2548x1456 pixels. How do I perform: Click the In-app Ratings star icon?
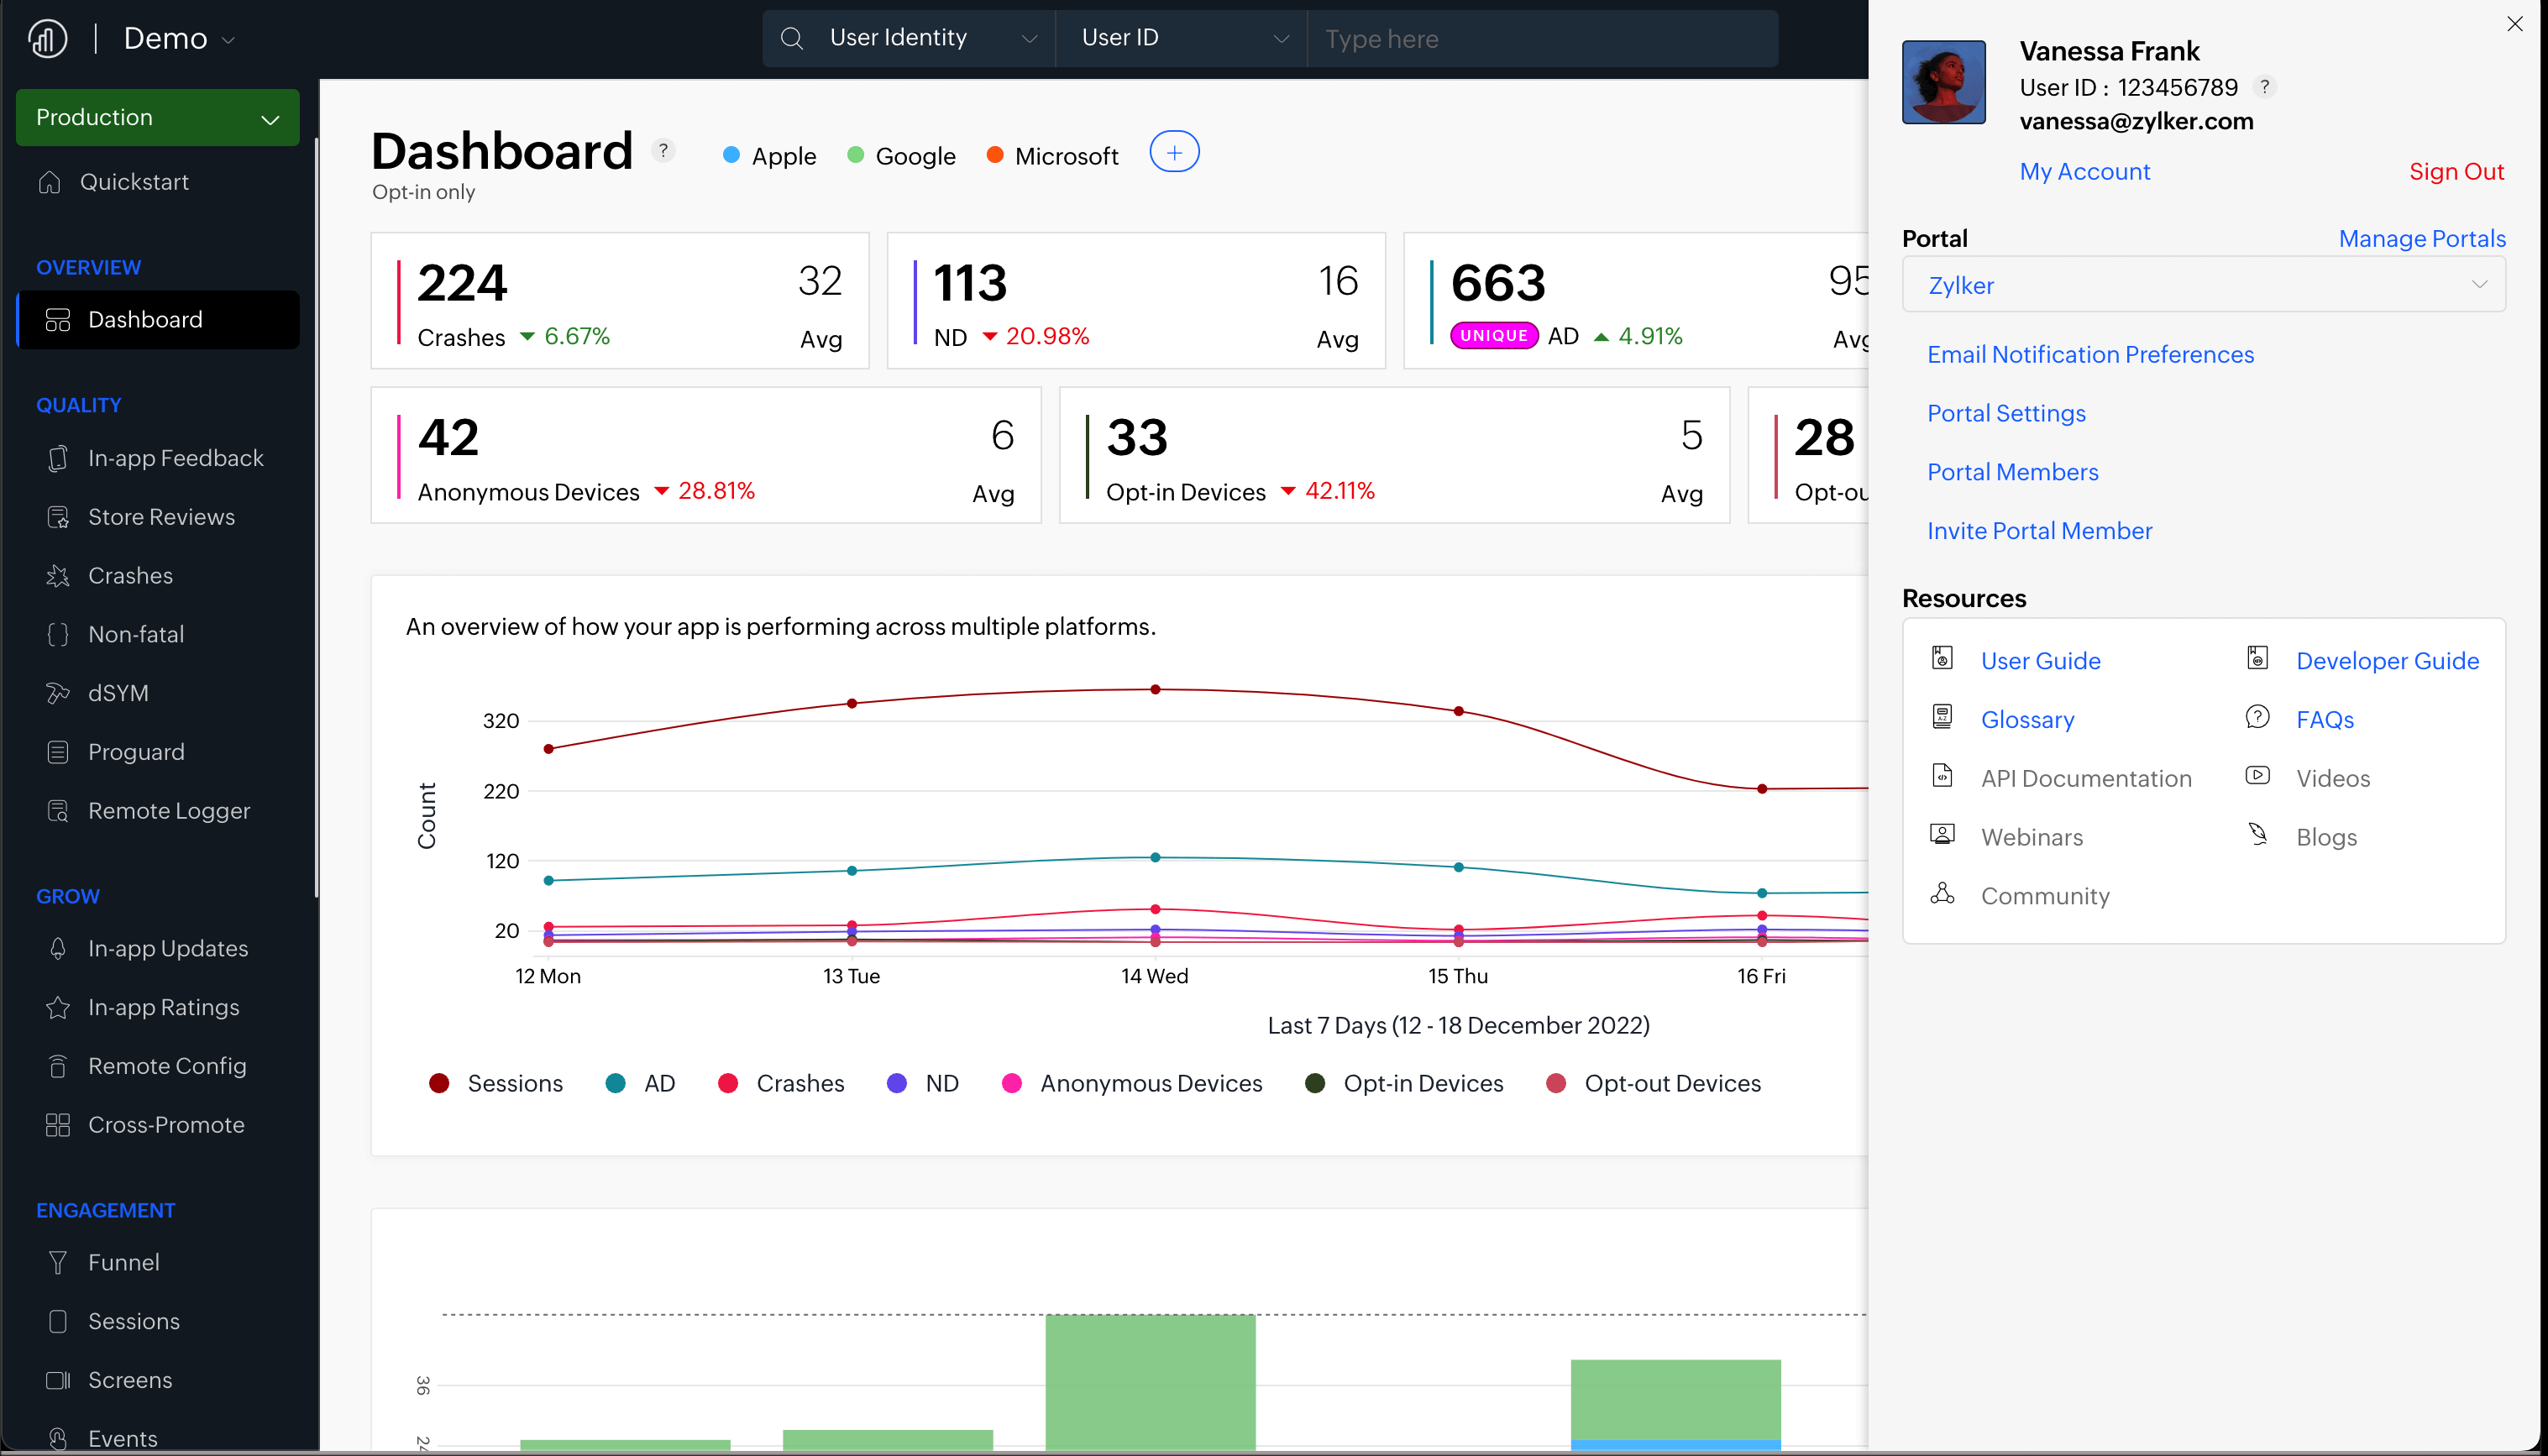click(58, 1007)
